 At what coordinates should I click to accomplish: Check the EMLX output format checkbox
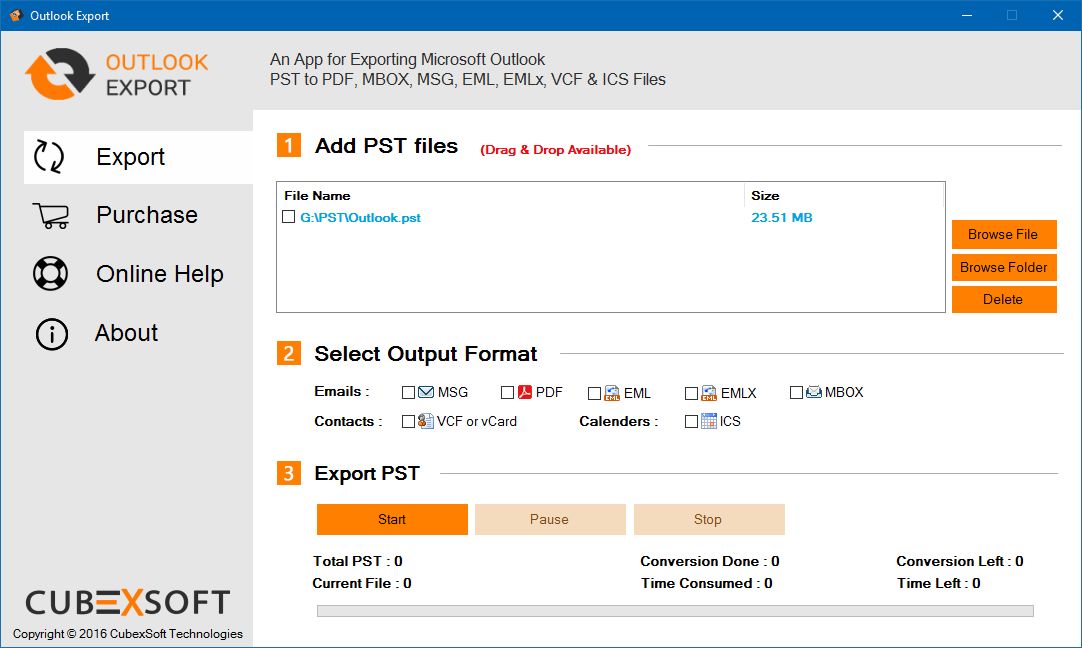coord(691,393)
